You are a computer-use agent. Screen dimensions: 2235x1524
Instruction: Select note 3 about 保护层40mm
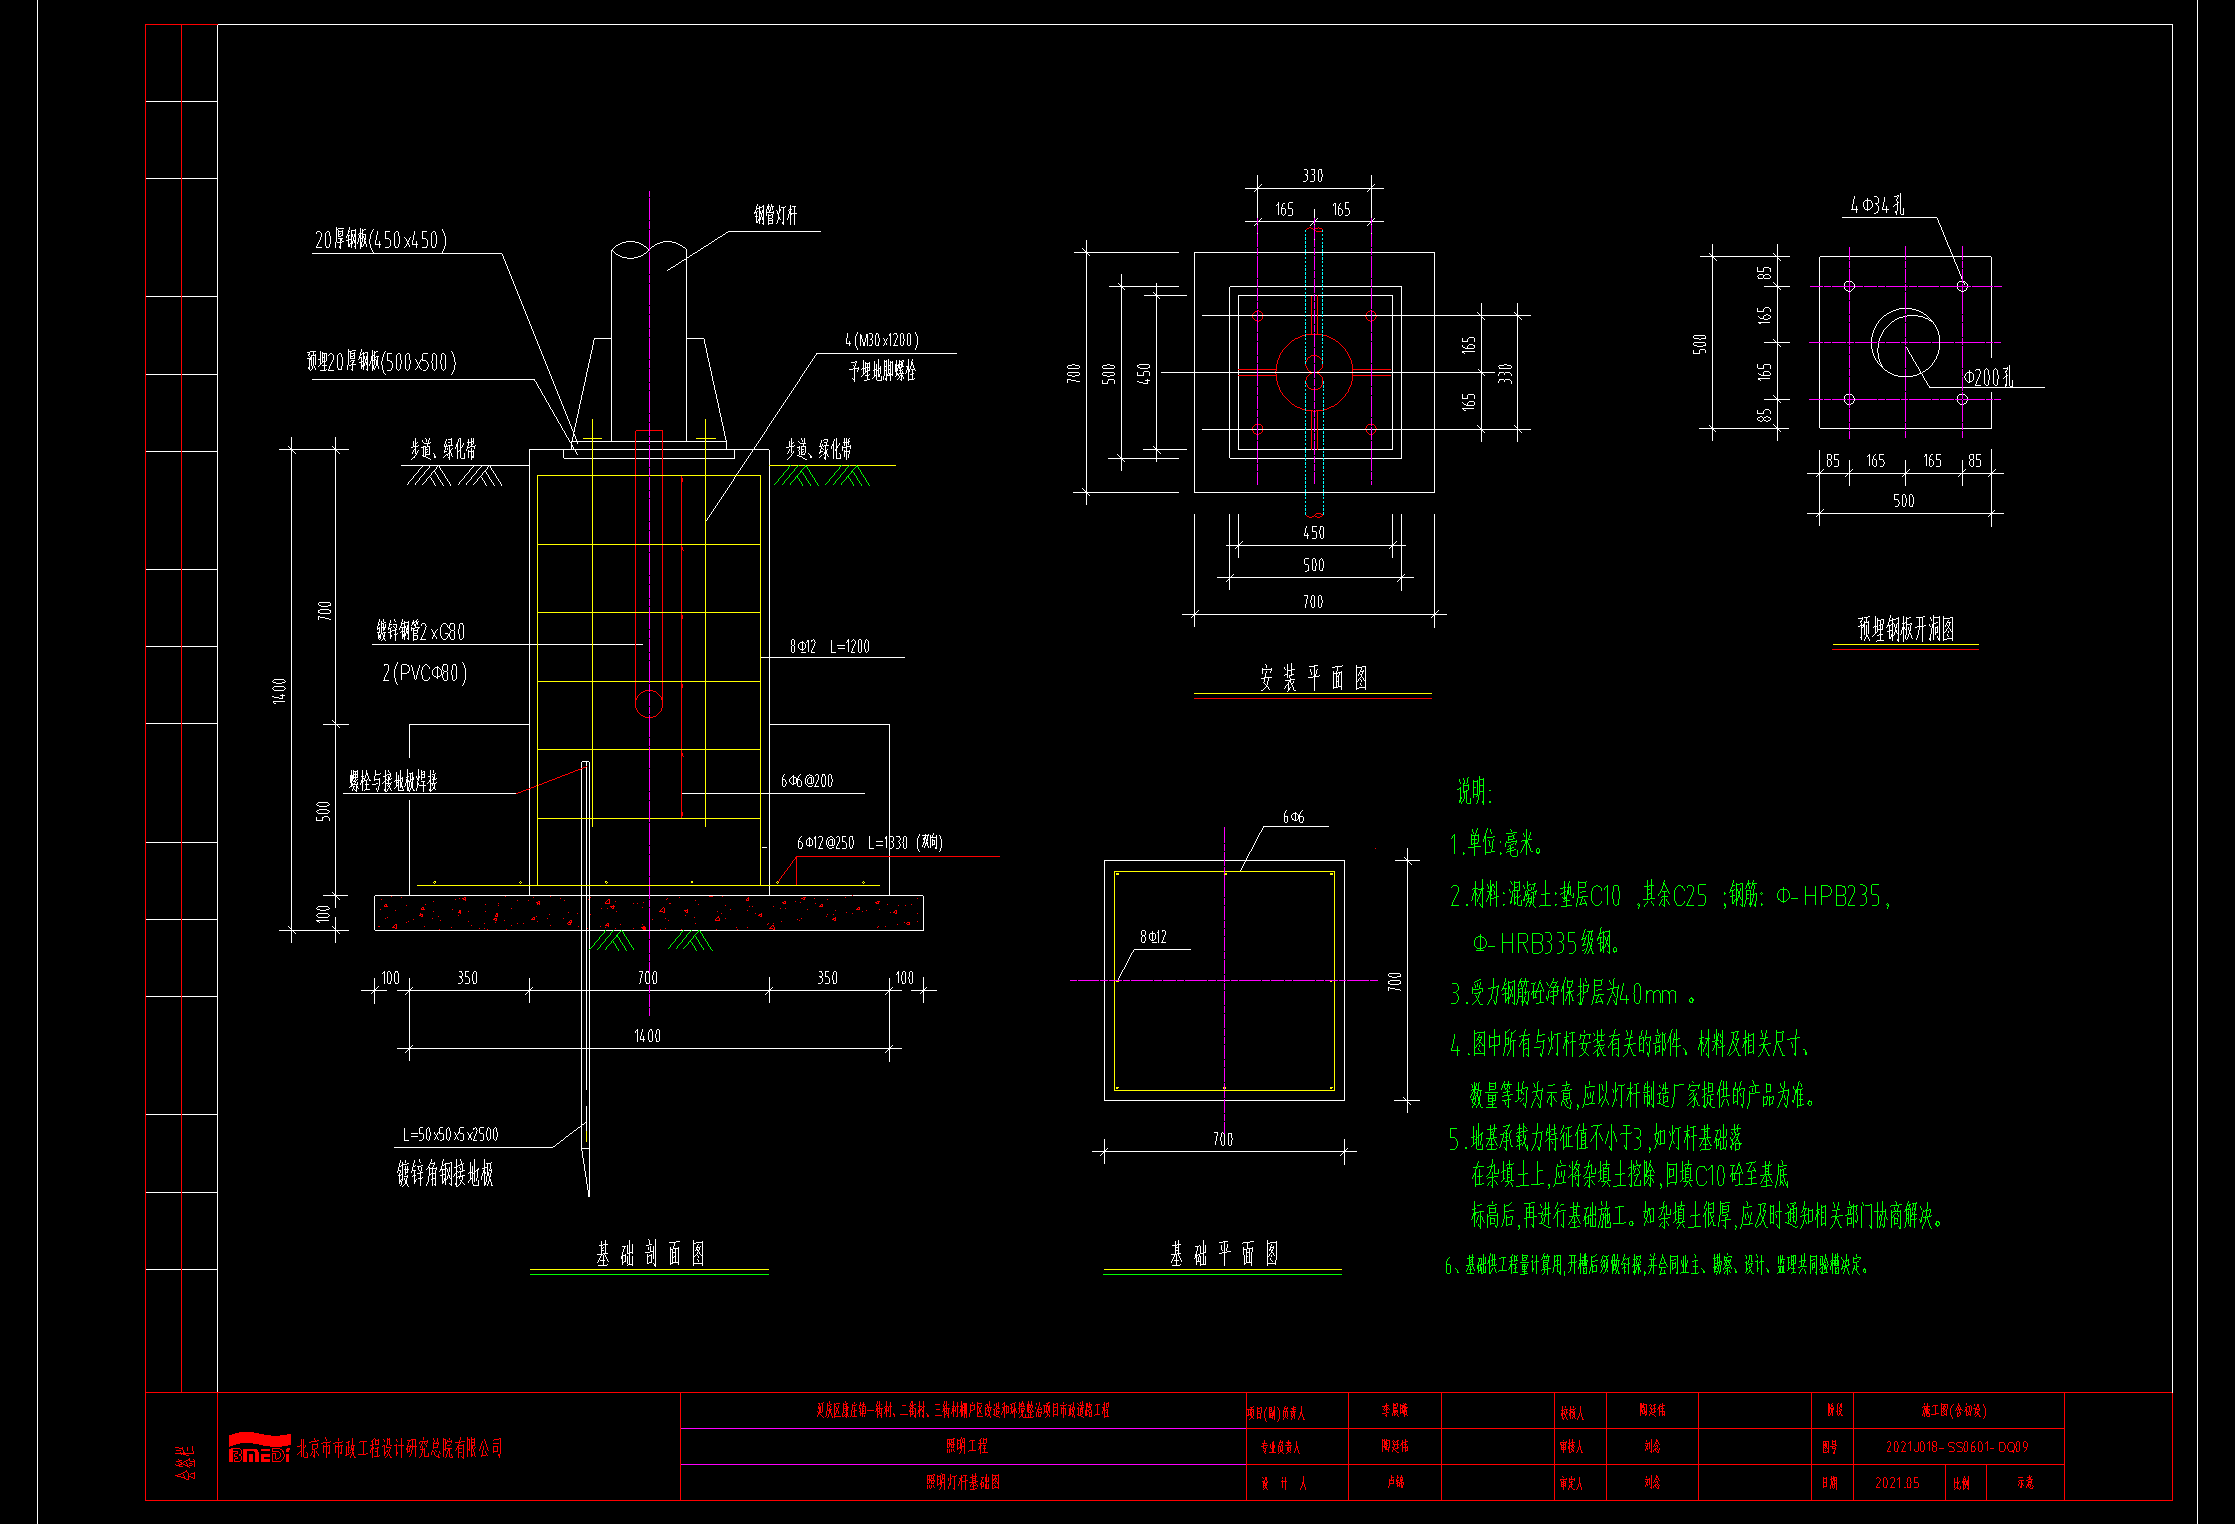pyautogui.click(x=1573, y=993)
